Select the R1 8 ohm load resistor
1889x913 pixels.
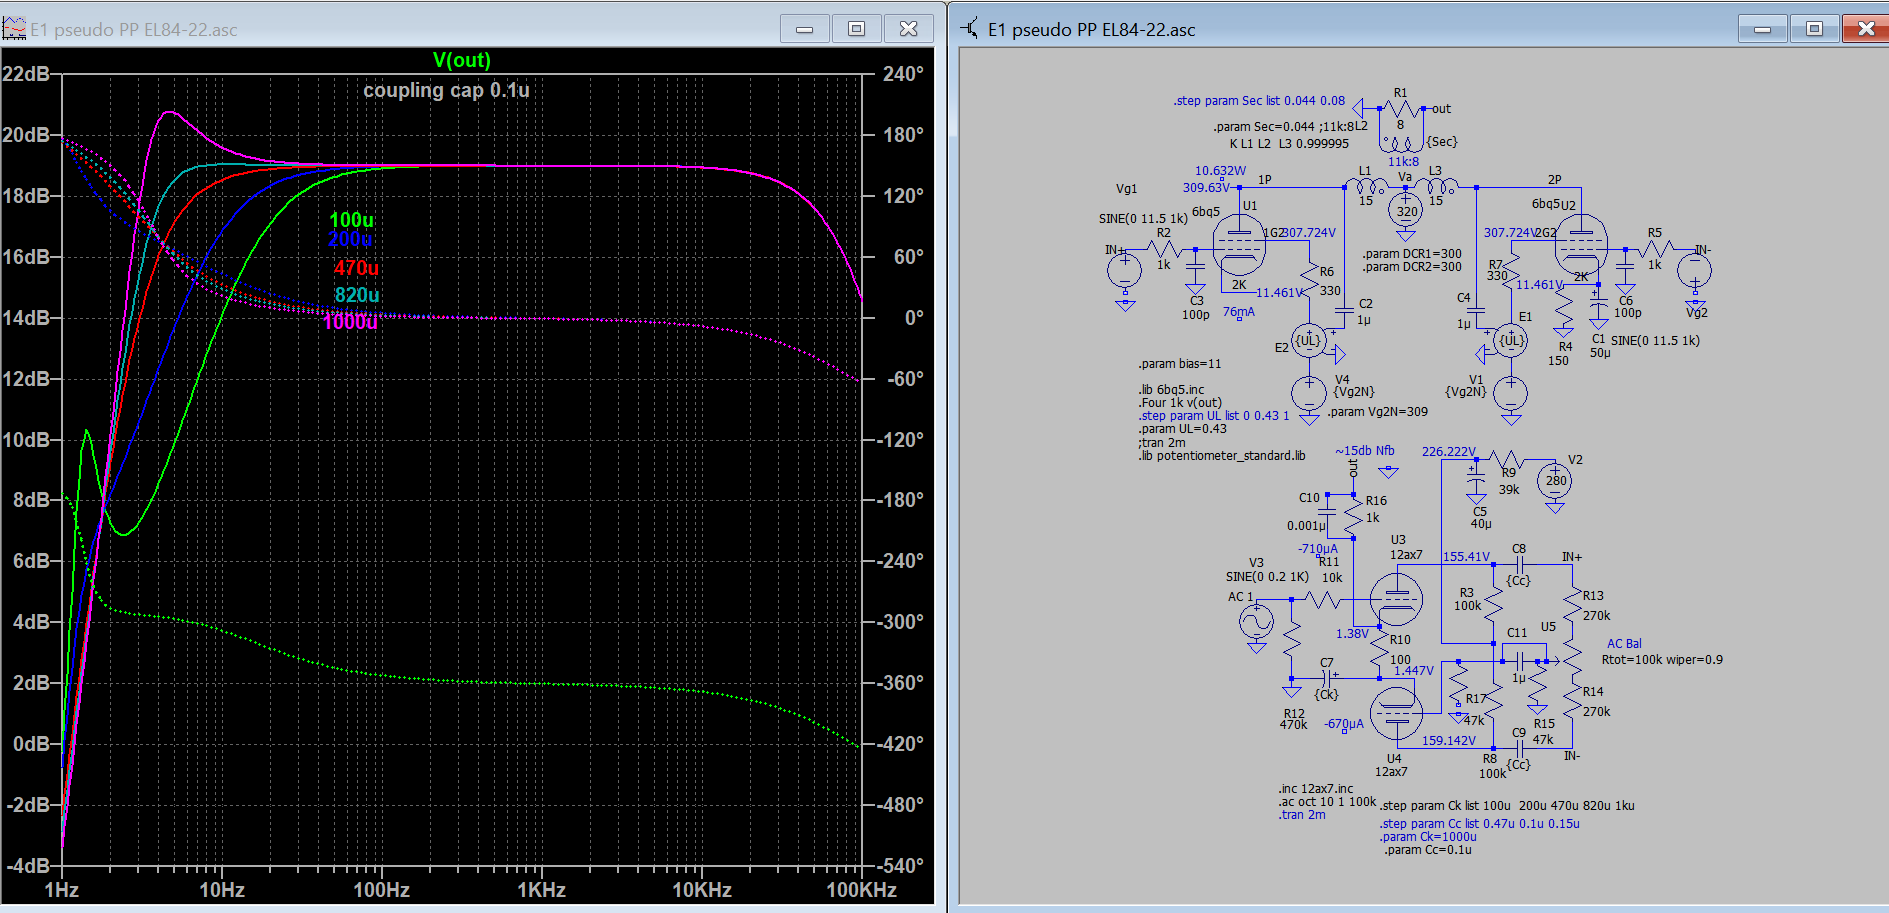pos(1400,108)
